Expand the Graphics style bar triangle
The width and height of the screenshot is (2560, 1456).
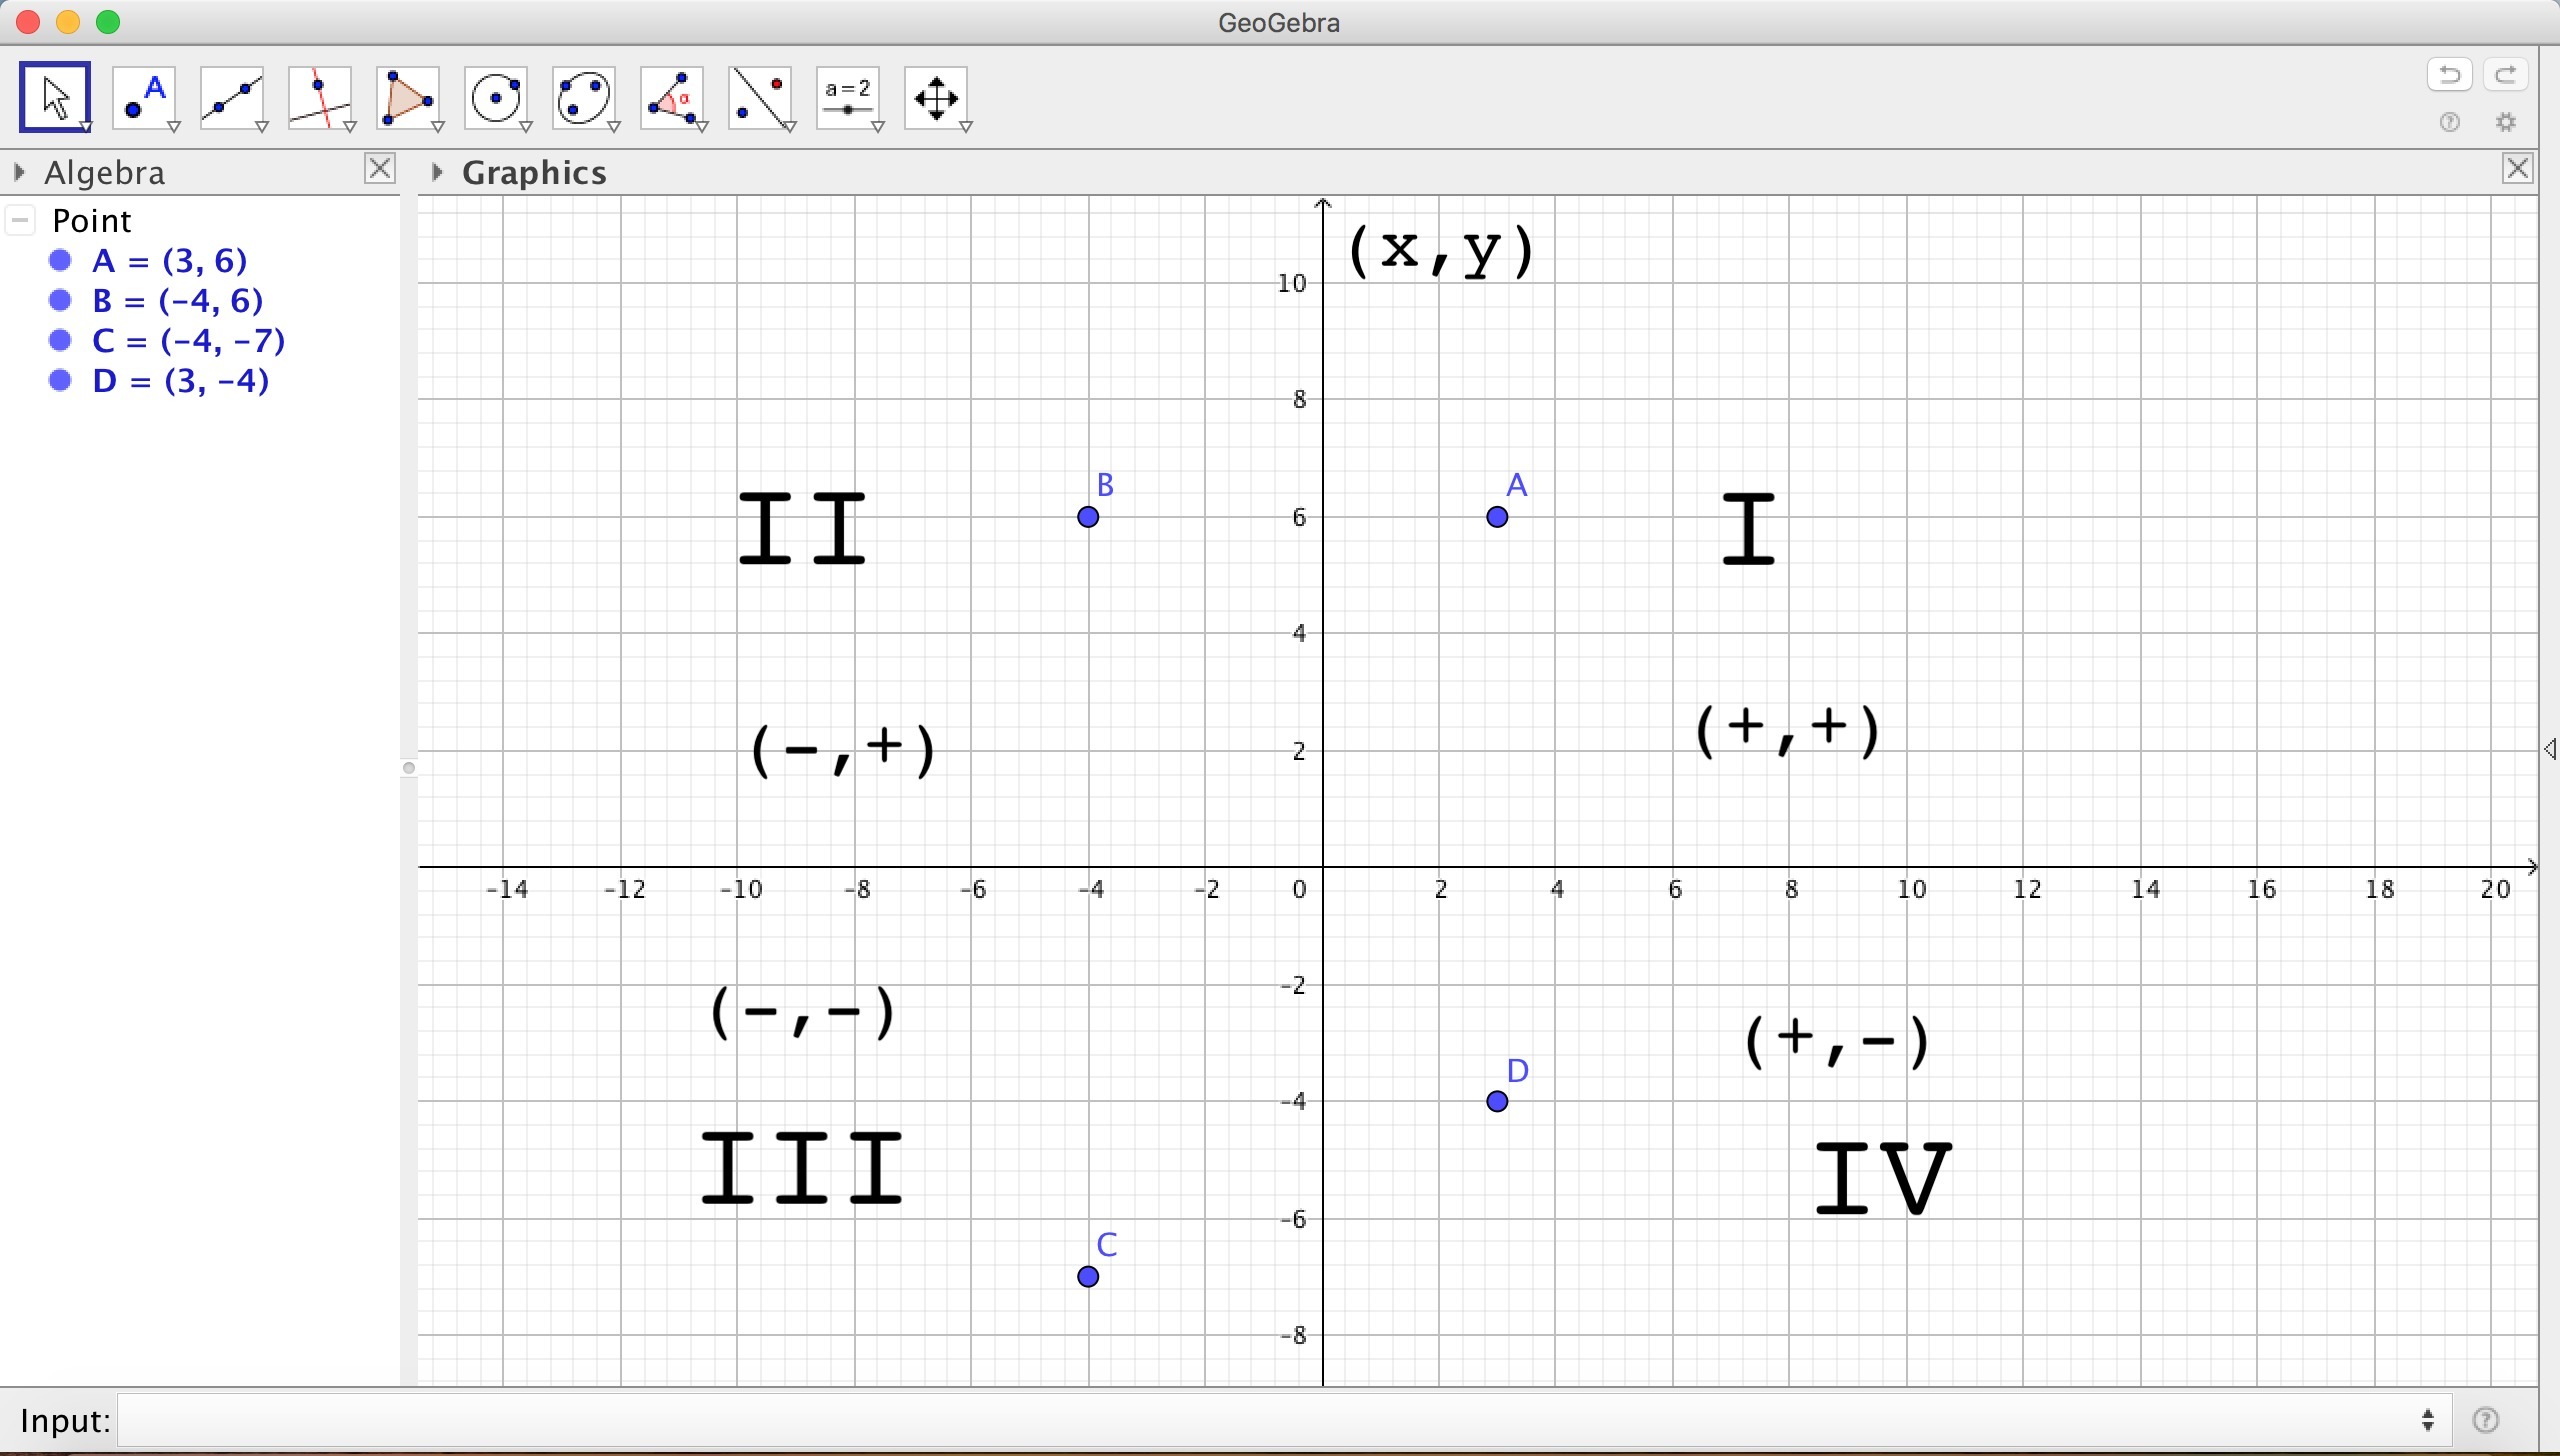coord(437,173)
